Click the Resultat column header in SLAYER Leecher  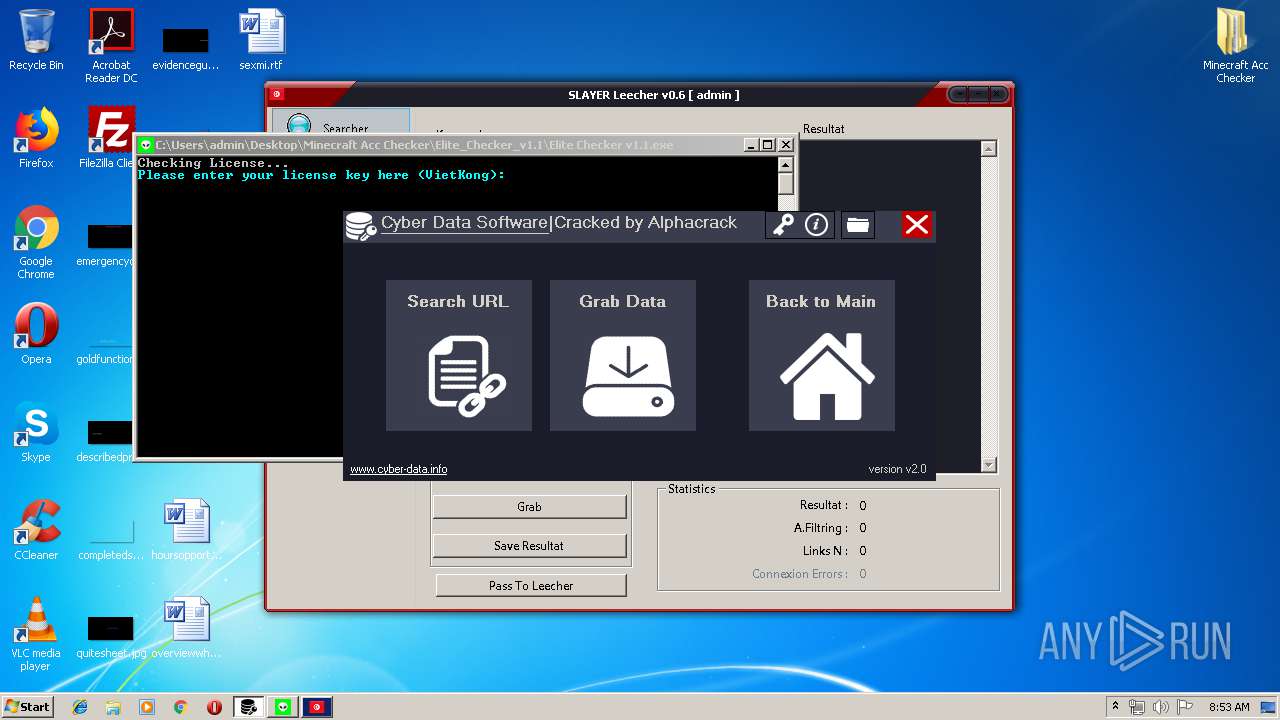click(823, 129)
